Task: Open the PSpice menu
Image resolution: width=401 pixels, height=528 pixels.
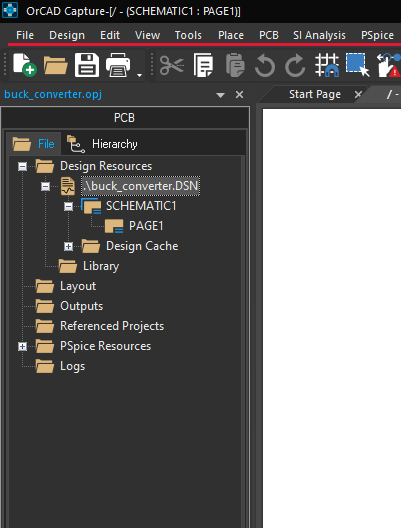Action: click(x=377, y=35)
